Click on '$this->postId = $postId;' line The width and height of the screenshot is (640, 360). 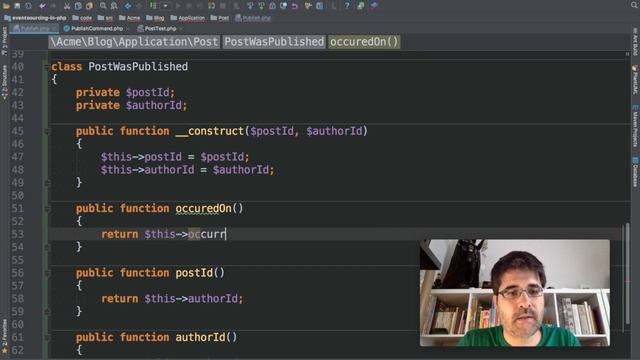175,157
